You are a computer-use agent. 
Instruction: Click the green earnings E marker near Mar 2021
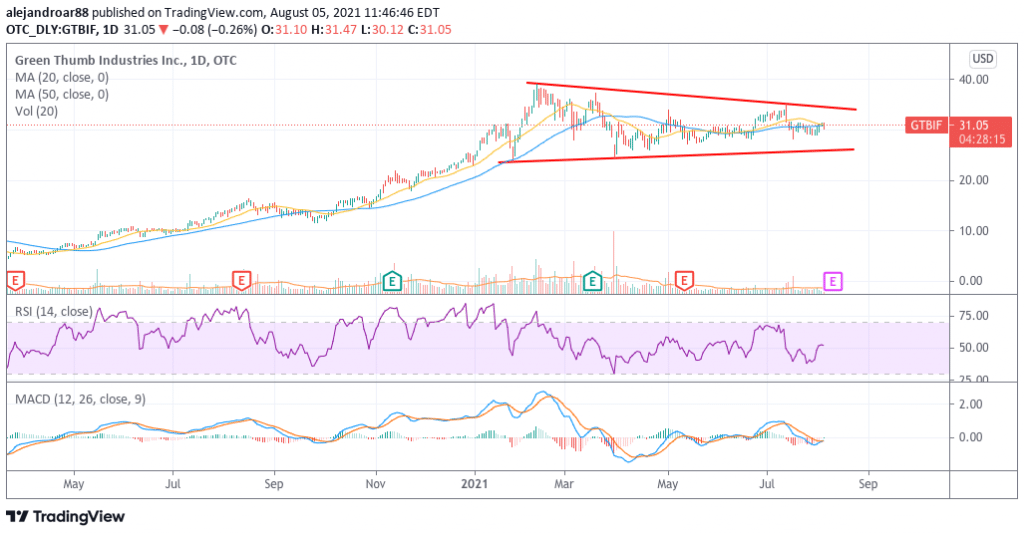pyautogui.click(x=592, y=282)
